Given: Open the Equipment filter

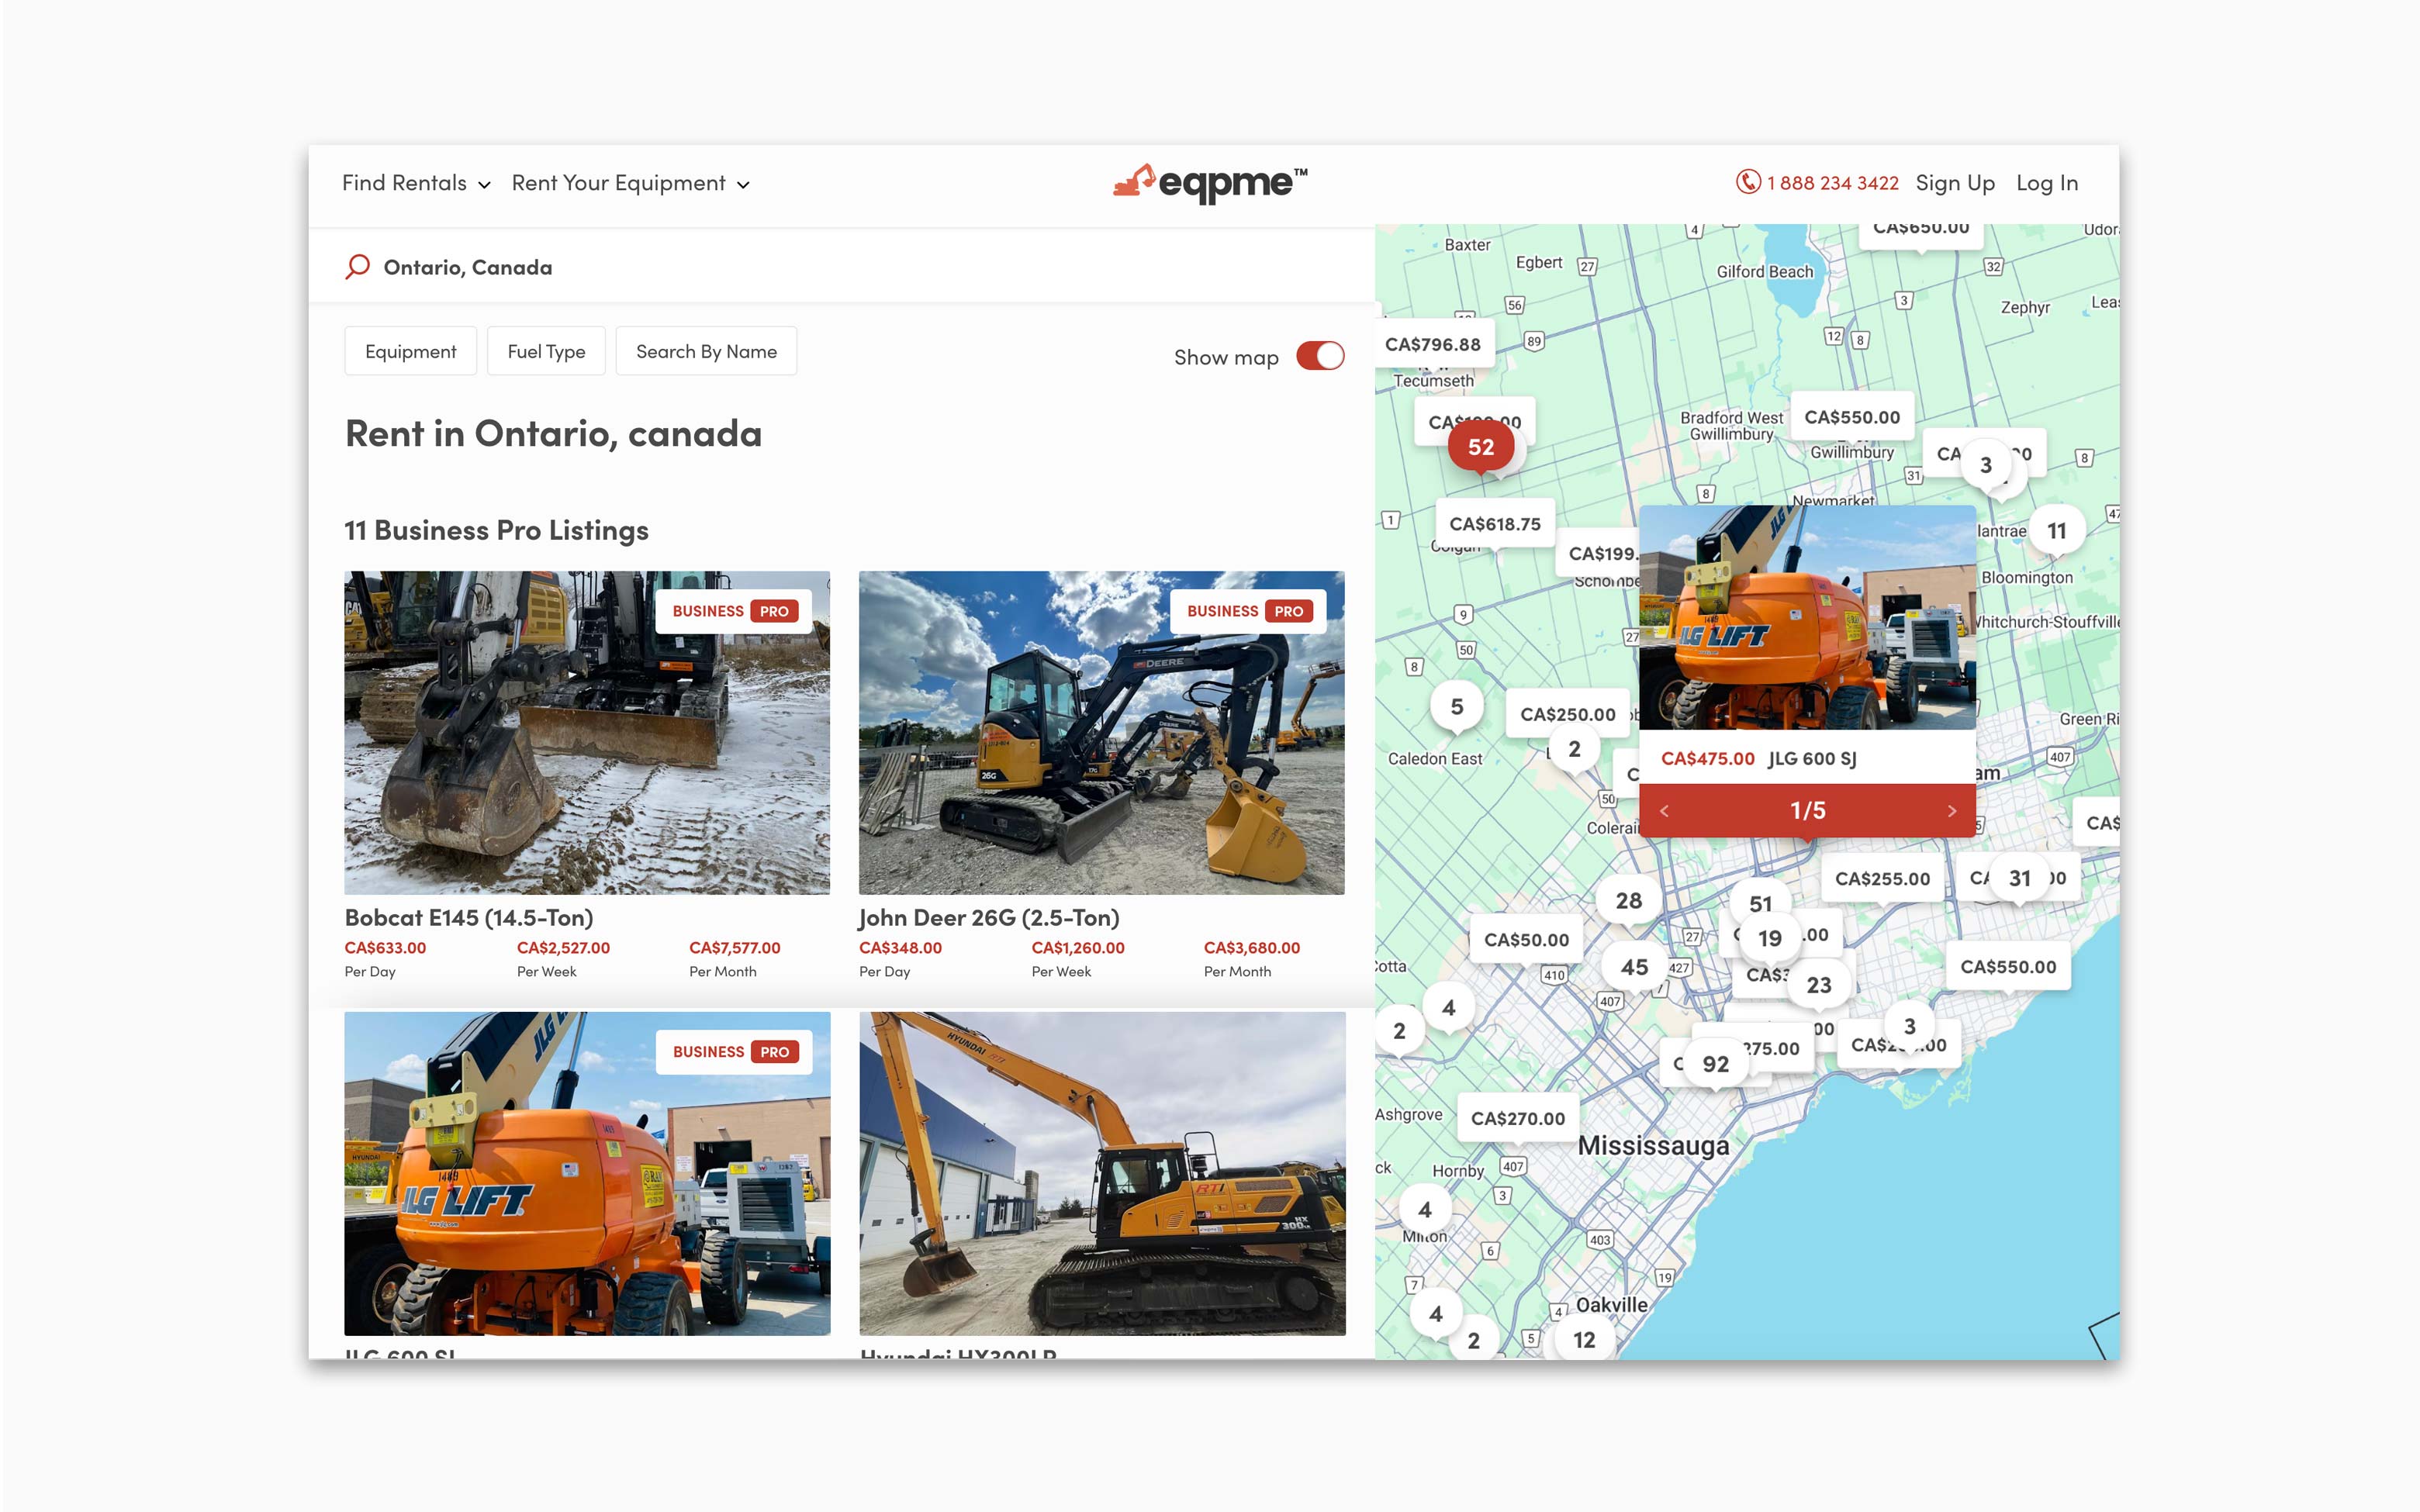Looking at the screenshot, I should (x=410, y=351).
